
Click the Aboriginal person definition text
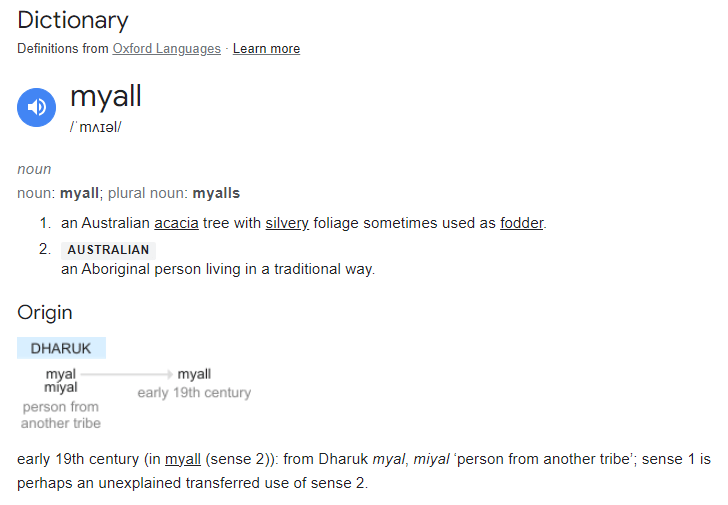[218, 269]
